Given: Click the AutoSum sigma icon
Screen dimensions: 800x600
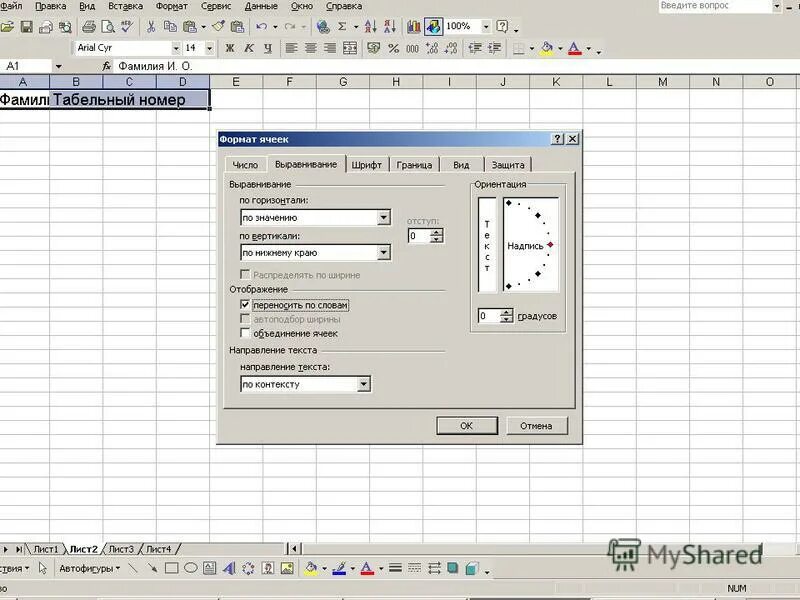Looking at the screenshot, I should pos(342,27).
